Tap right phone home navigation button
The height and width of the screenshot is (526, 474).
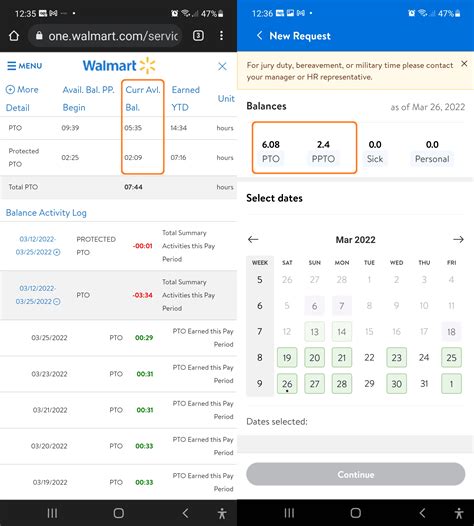click(x=356, y=513)
